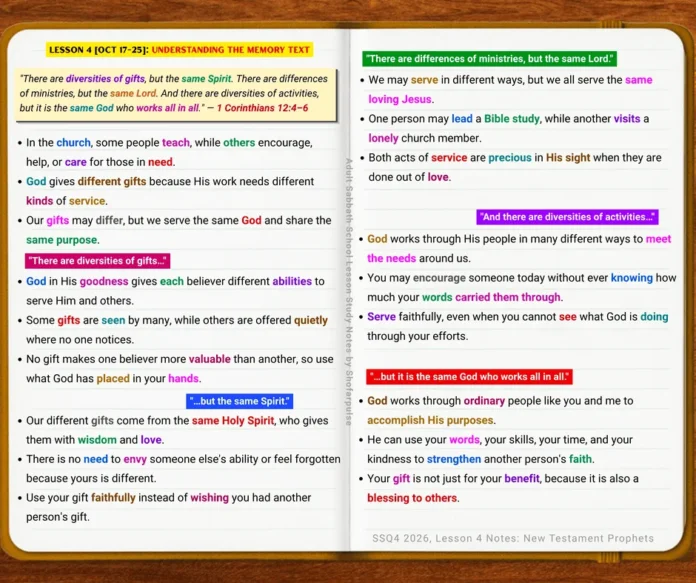Click the bullet 'Some gifts are seen by many'

[x=172, y=330]
